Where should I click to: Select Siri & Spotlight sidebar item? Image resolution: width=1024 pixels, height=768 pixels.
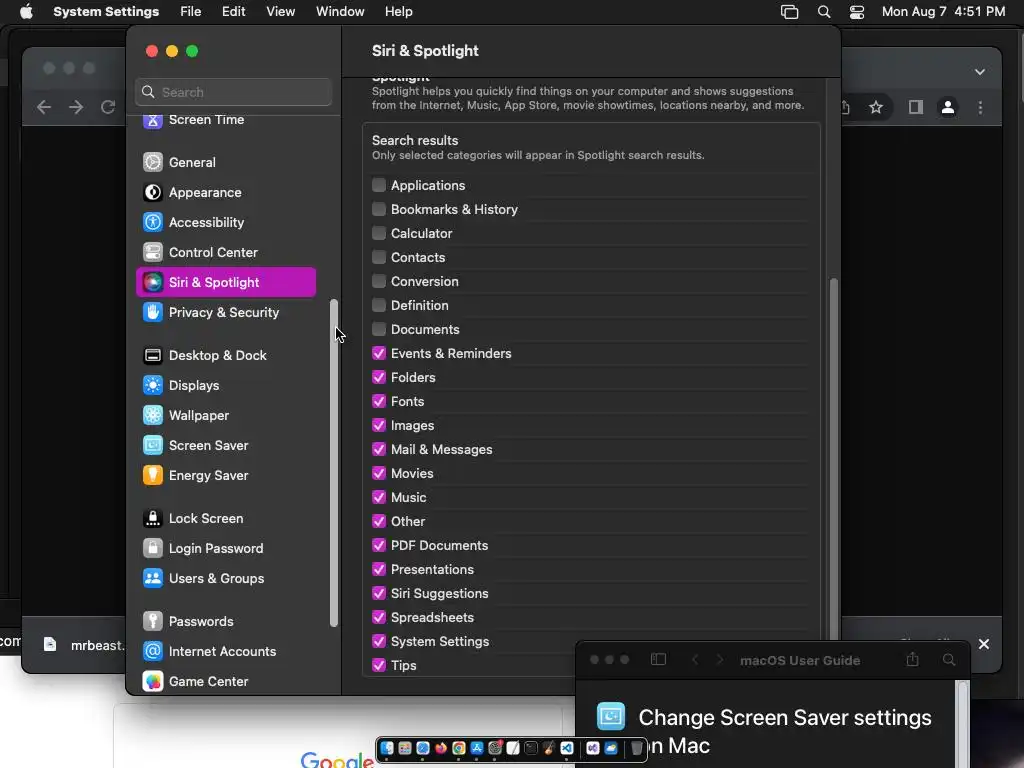(x=225, y=282)
